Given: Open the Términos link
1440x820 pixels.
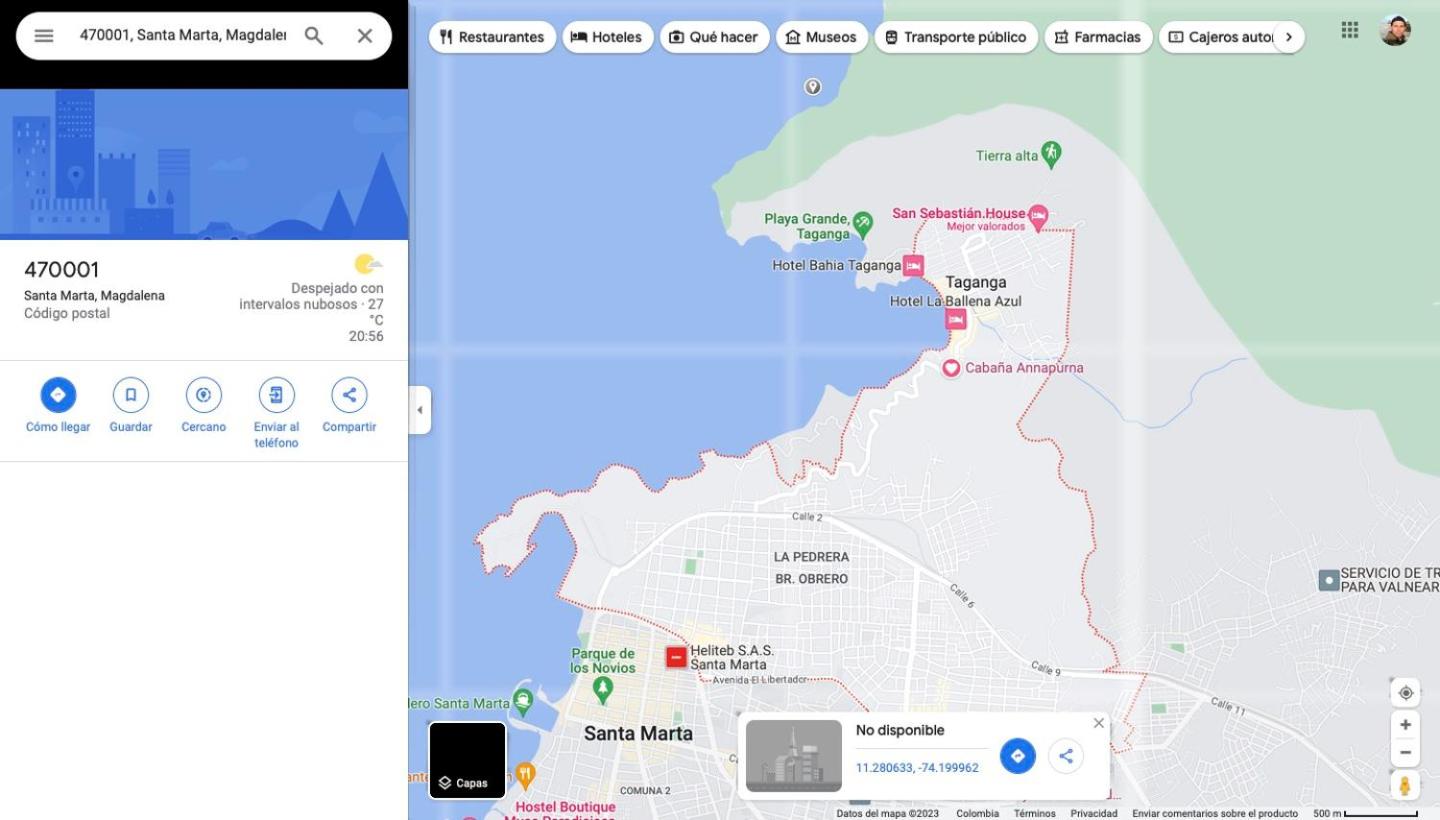Looking at the screenshot, I should (x=1035, y=813).
